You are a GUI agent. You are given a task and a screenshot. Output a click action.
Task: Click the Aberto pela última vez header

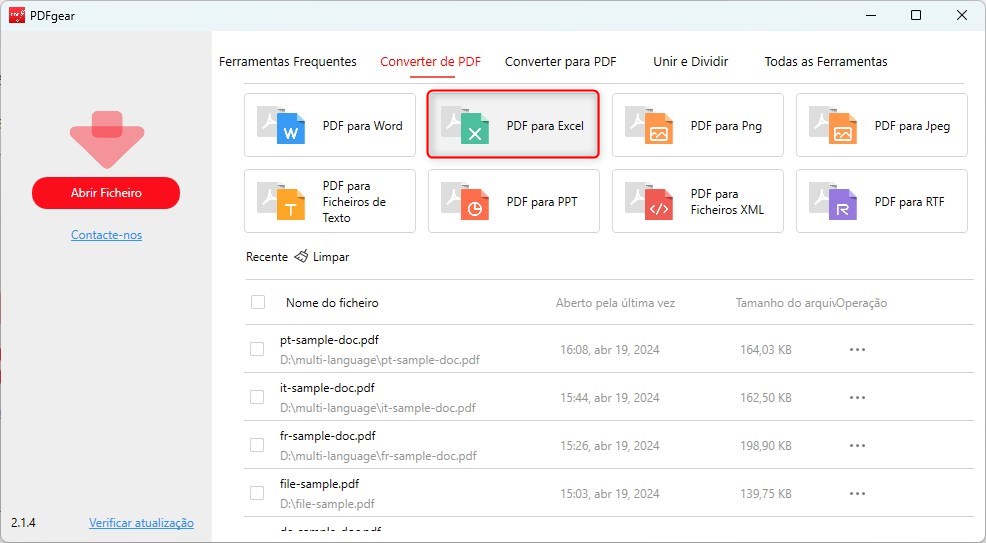pos(615,303)
